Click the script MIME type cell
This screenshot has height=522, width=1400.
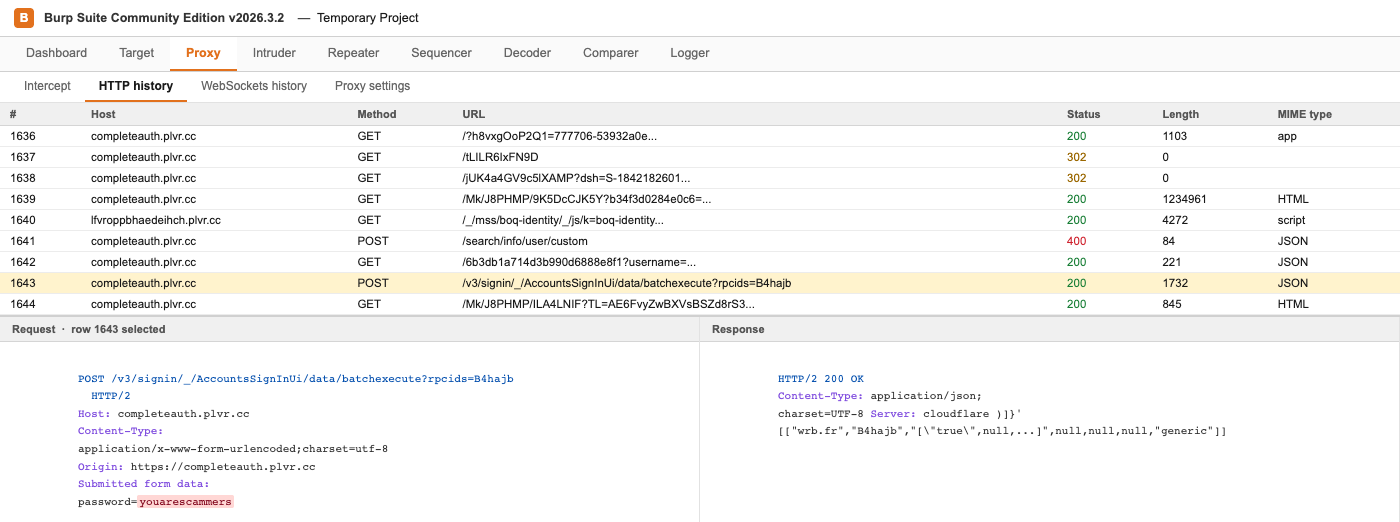pos(1291,220)
